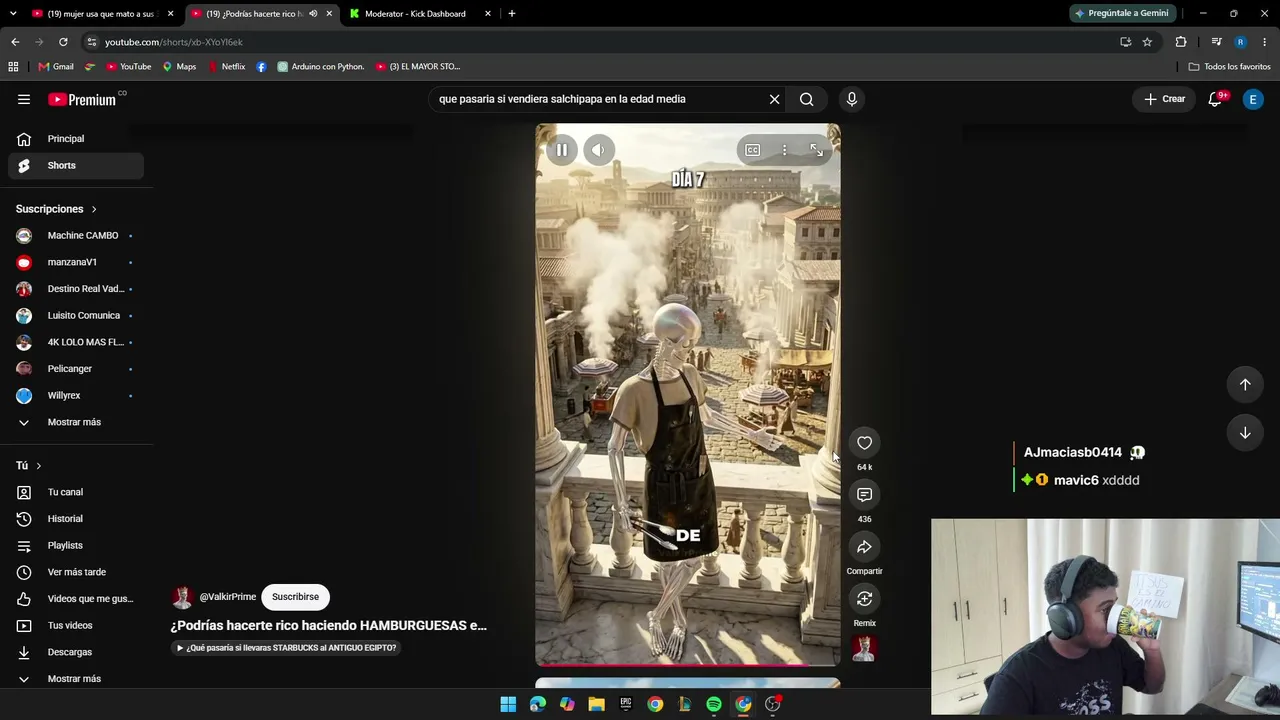
Task: Open the Windows Start menu
Action: pos(508,704)
